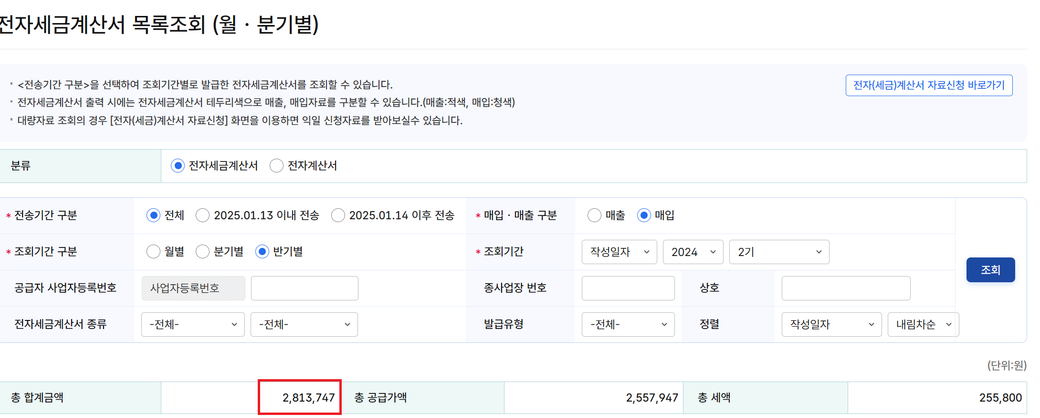
Task: Click the blue 조회 search button
Action: pos(990,270)
